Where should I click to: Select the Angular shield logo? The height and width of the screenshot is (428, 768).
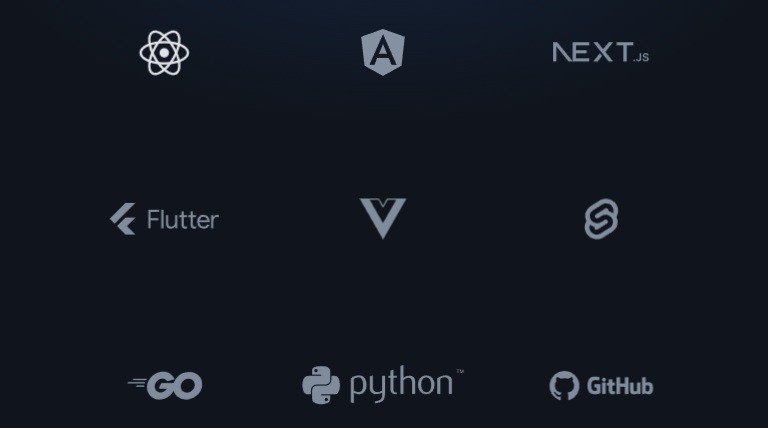coord(383,52)
